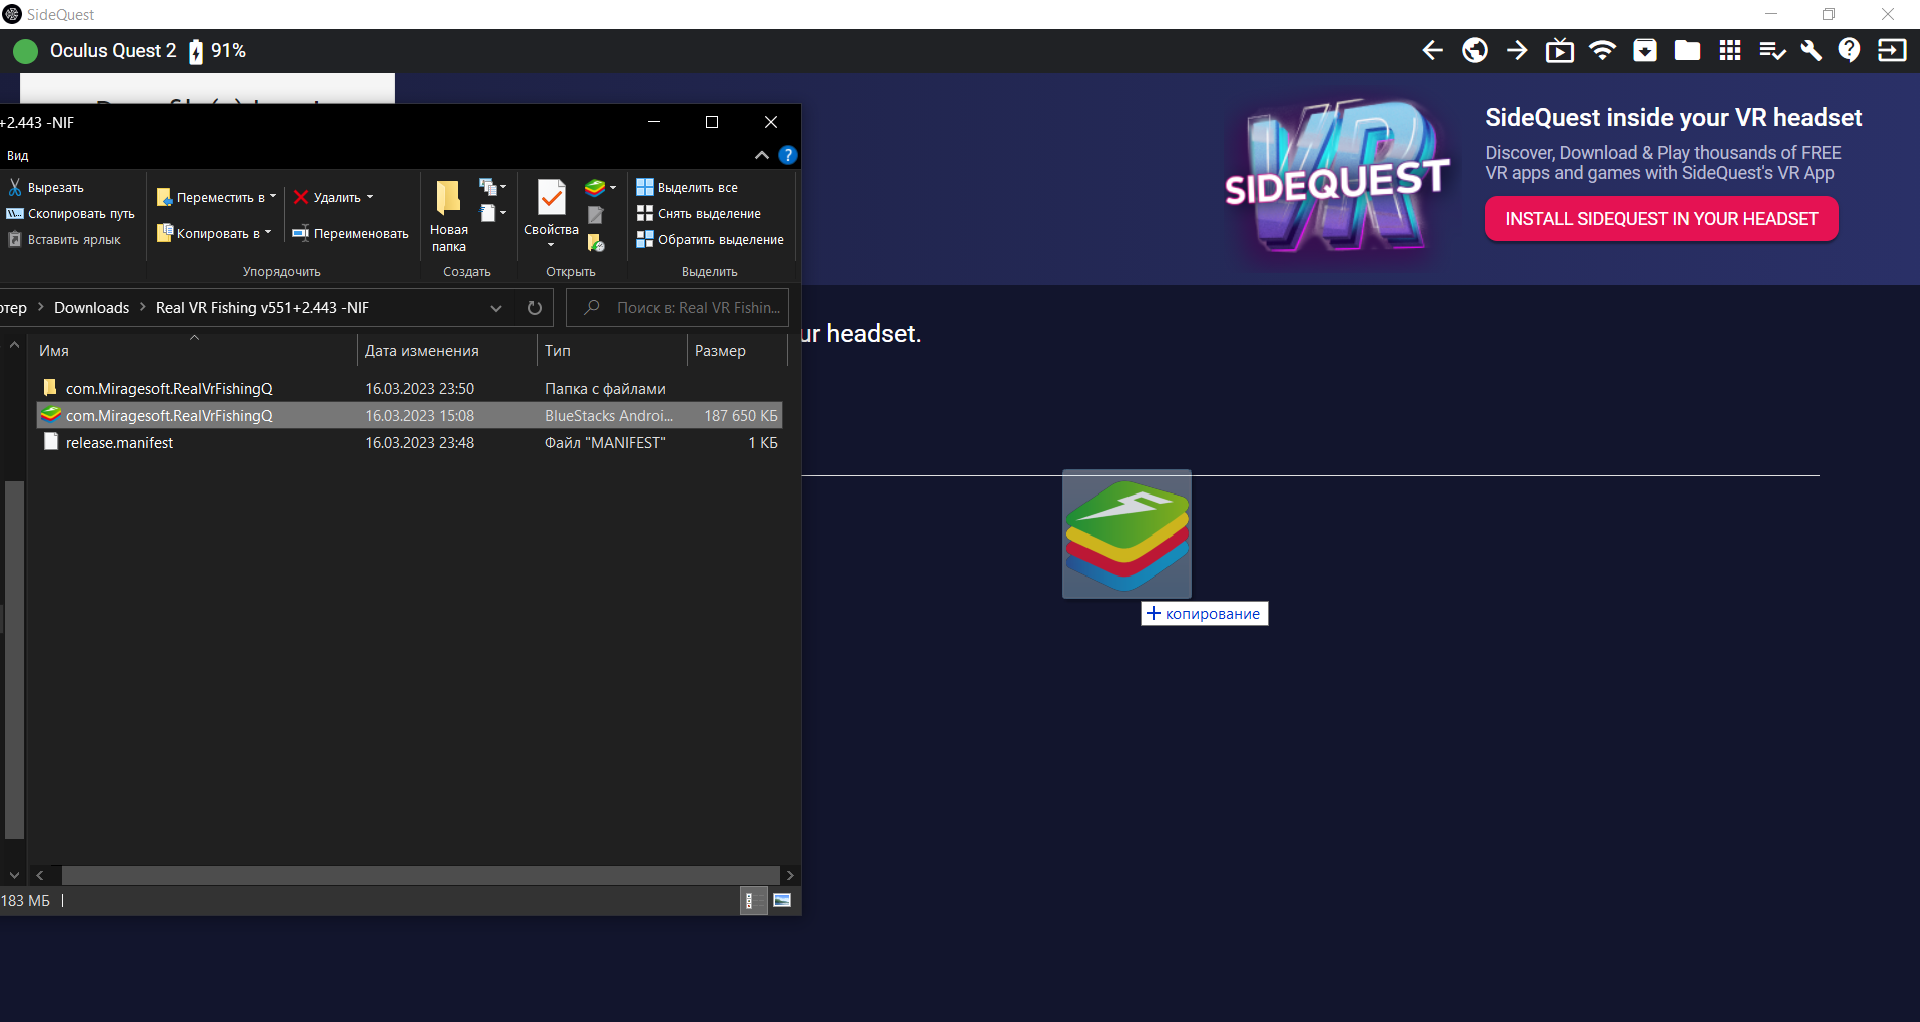Viewport: 1920px width, 1022px height.
Task: Open device settings wrench icon
Action: (x=1810, y=50)
